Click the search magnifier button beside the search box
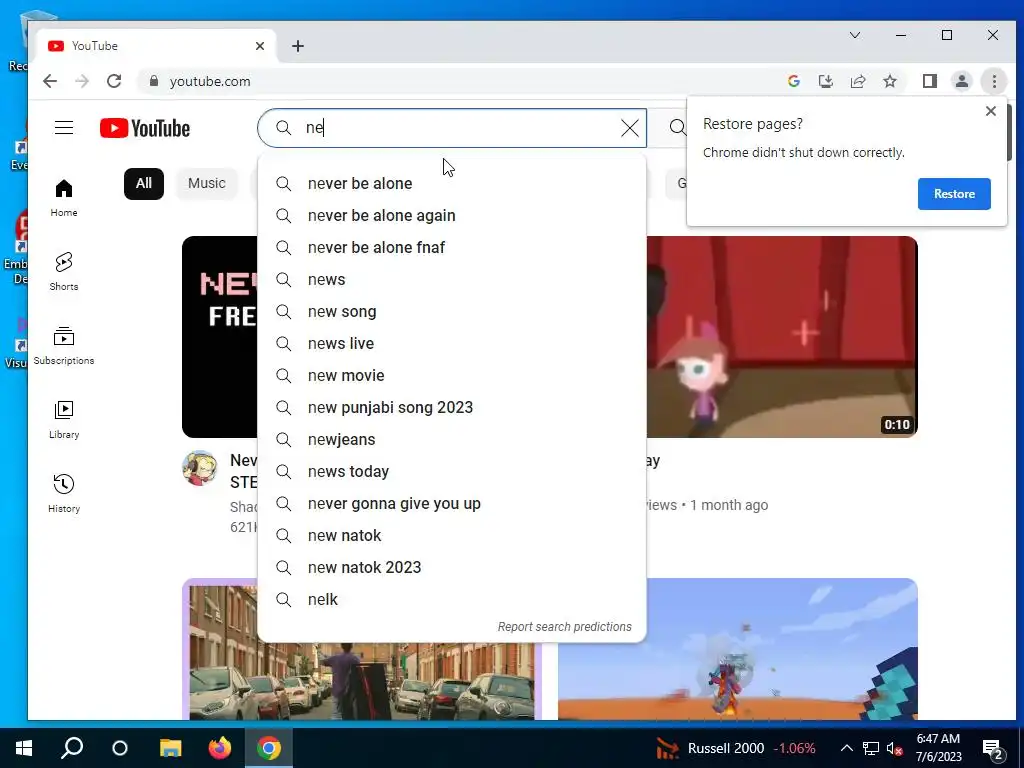1024x768 pixels. tap(678, 127)
